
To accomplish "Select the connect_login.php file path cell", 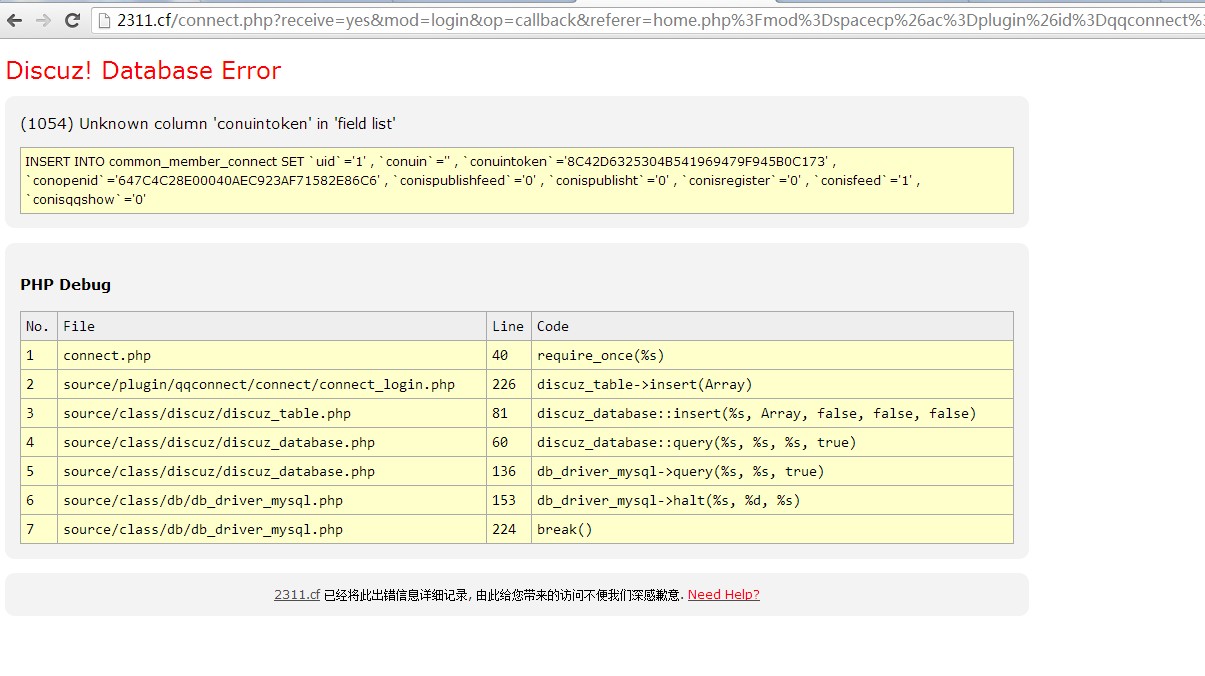I will pyautogui.click(x=258, y=384).
